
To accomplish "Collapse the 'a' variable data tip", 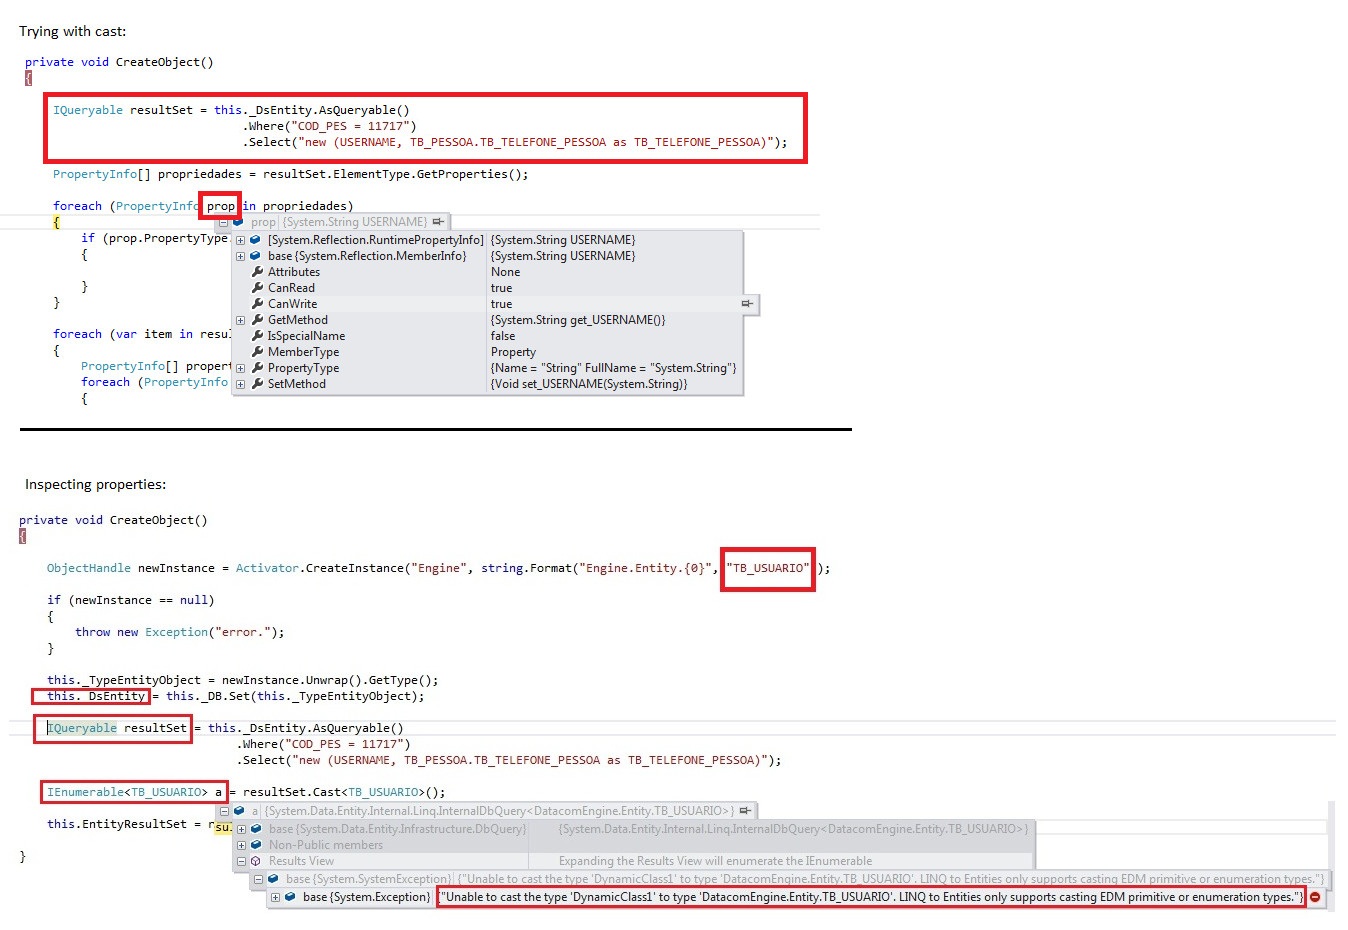I will (x=224, y=811).
